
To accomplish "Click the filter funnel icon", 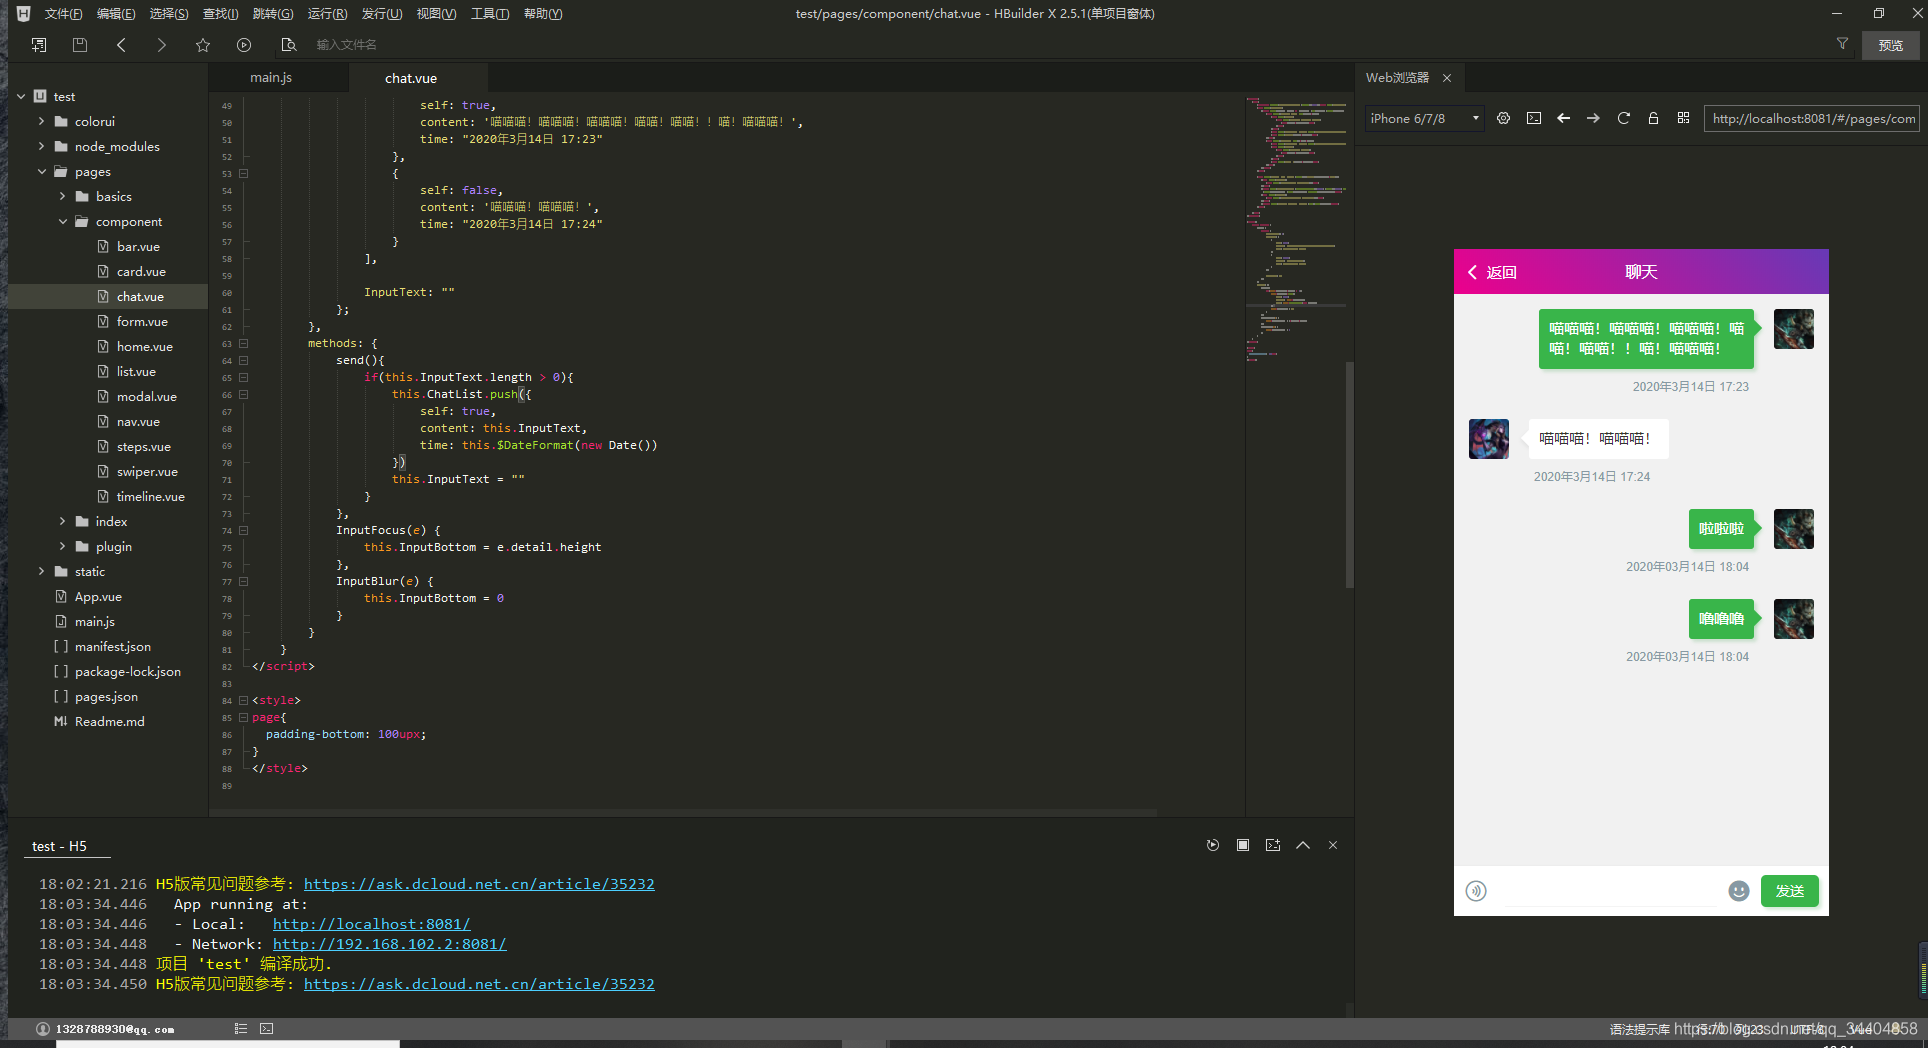I will pyautogui.click(x=1842, y=44).
